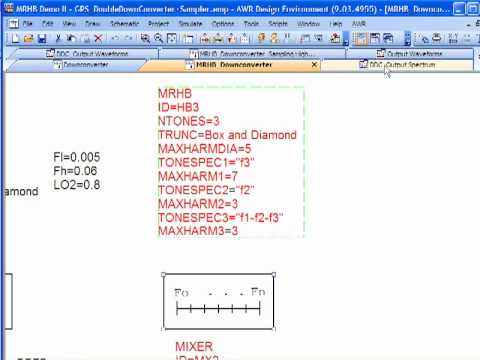Screen dimensions: 480x360
Task: Open the AWR menu
Action: tap(359, 24)
